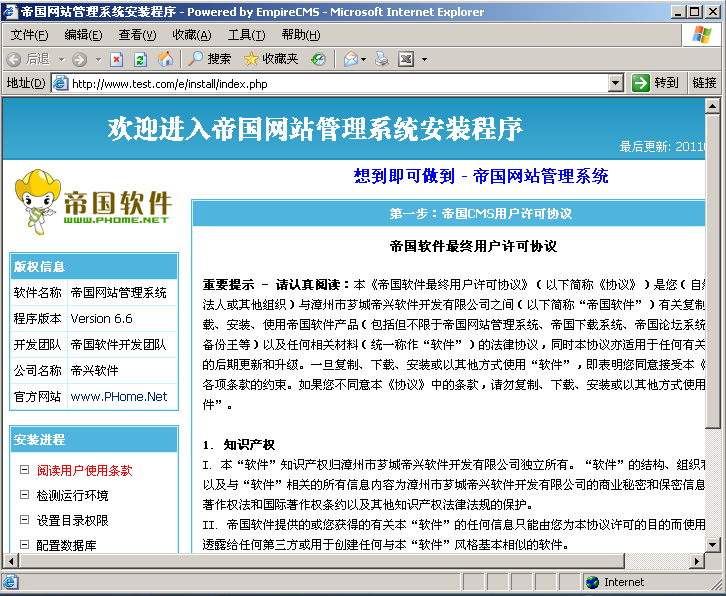Open Favorites (收藏夹) star button

pyautogui.click(x=271, y=59)
